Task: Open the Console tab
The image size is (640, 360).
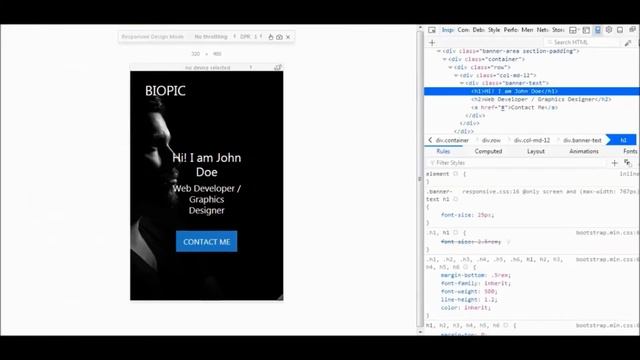Action: (x=463, y=30)
